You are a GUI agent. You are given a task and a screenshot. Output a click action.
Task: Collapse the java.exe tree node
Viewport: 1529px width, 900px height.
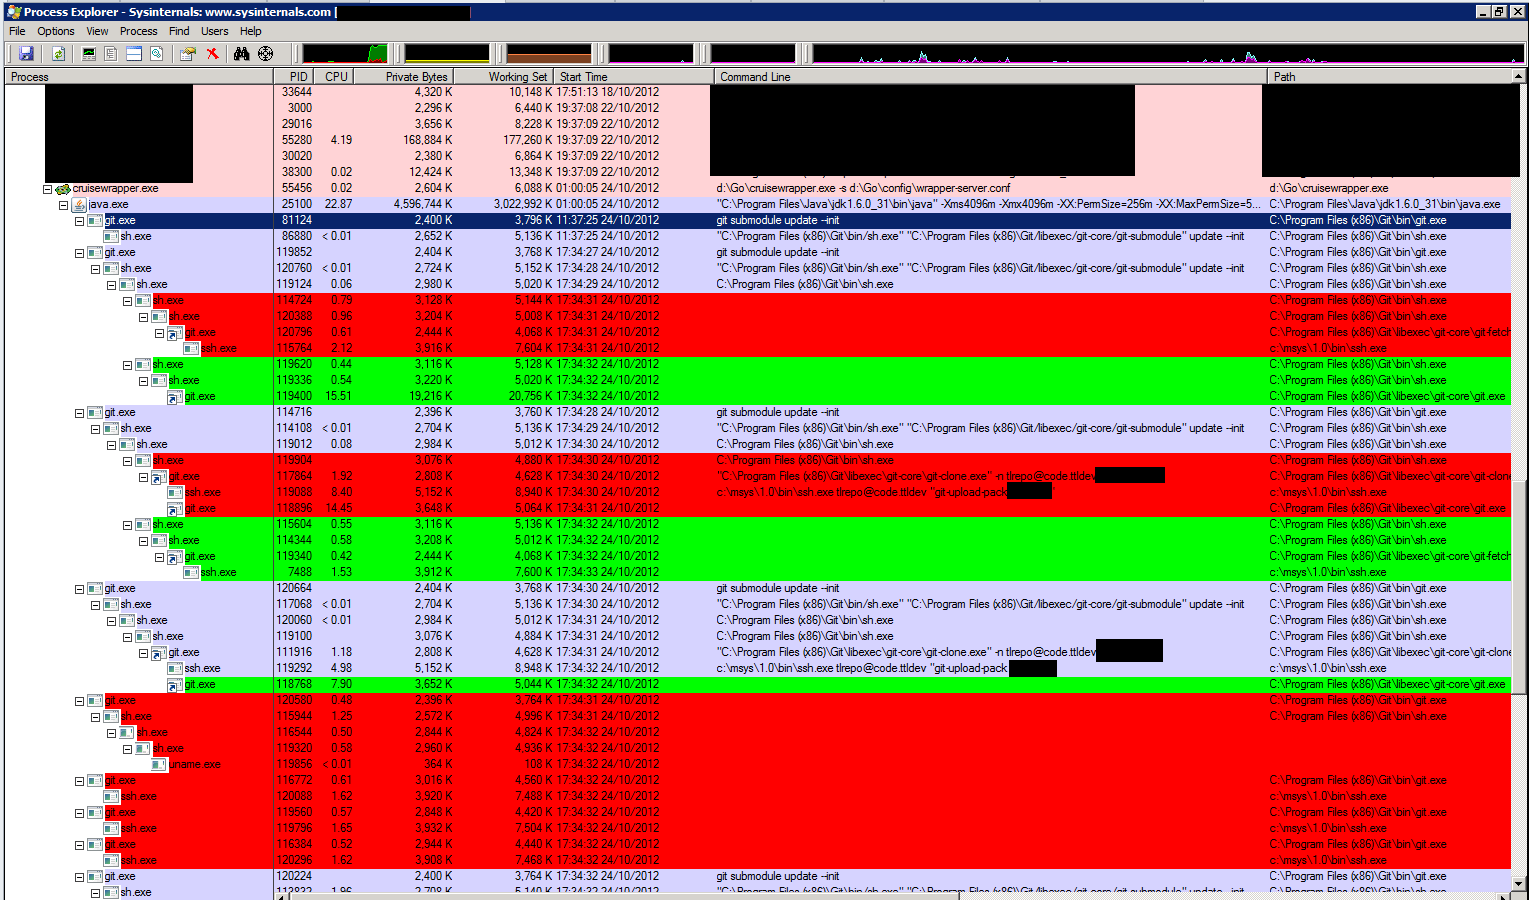click(x=63, y=204)
